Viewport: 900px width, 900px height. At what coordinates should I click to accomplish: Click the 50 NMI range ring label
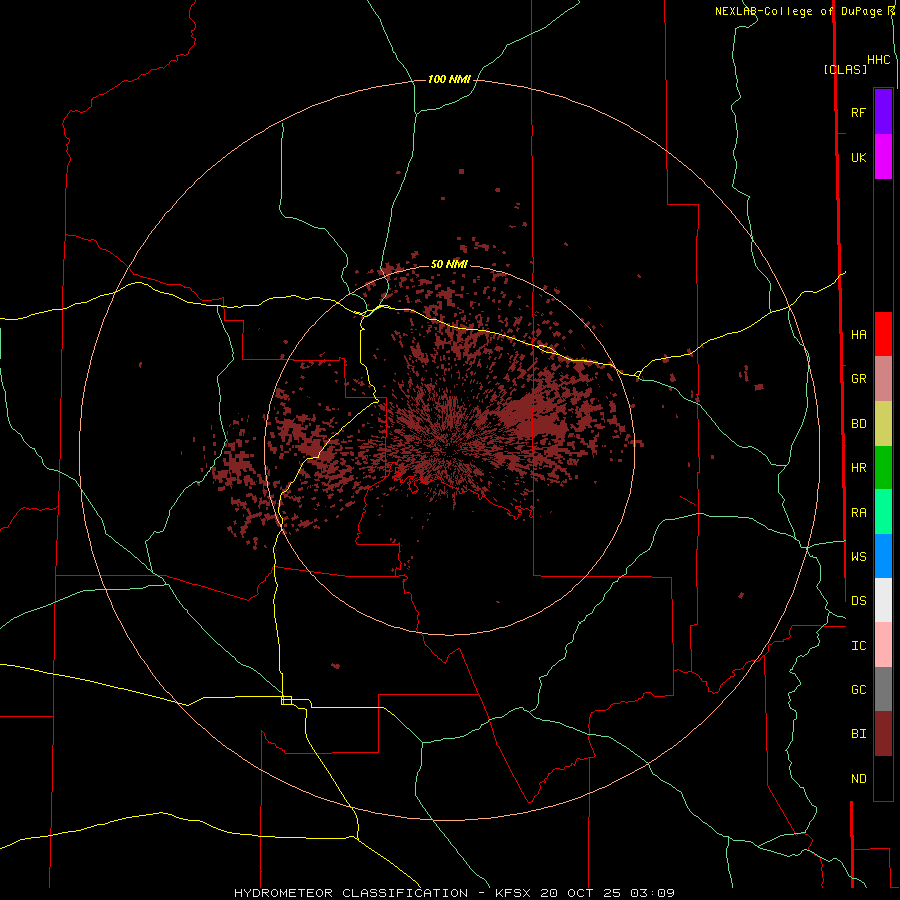coord(449,264)
